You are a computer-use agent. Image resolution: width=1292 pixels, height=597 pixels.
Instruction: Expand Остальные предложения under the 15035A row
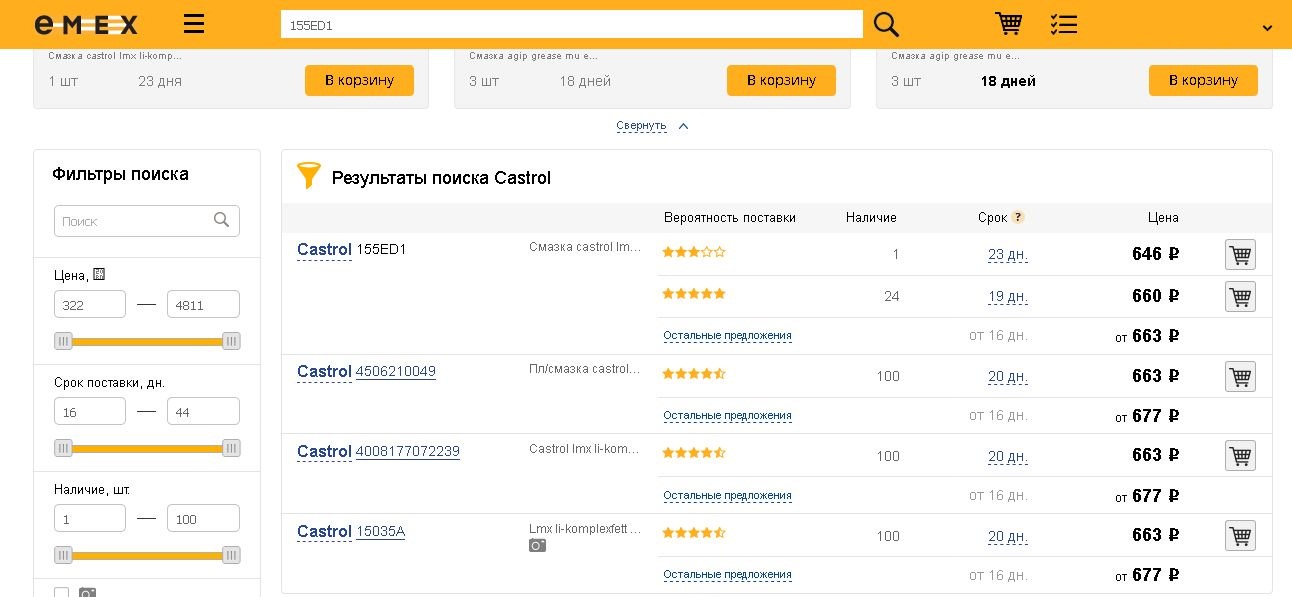(x=727, y=575)
